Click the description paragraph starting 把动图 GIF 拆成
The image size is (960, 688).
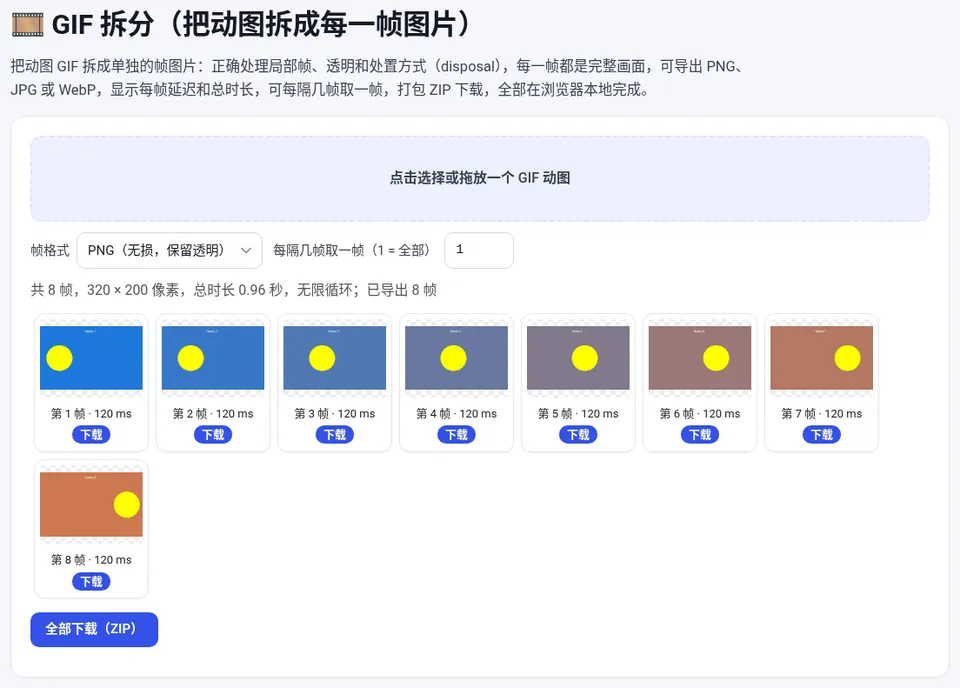pos(378,78)
